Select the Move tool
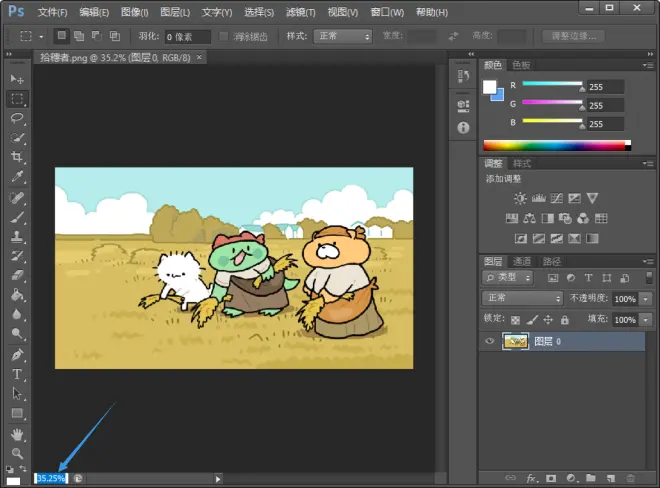Viewport: 660px width, 488px height. [x=17, y=79]
